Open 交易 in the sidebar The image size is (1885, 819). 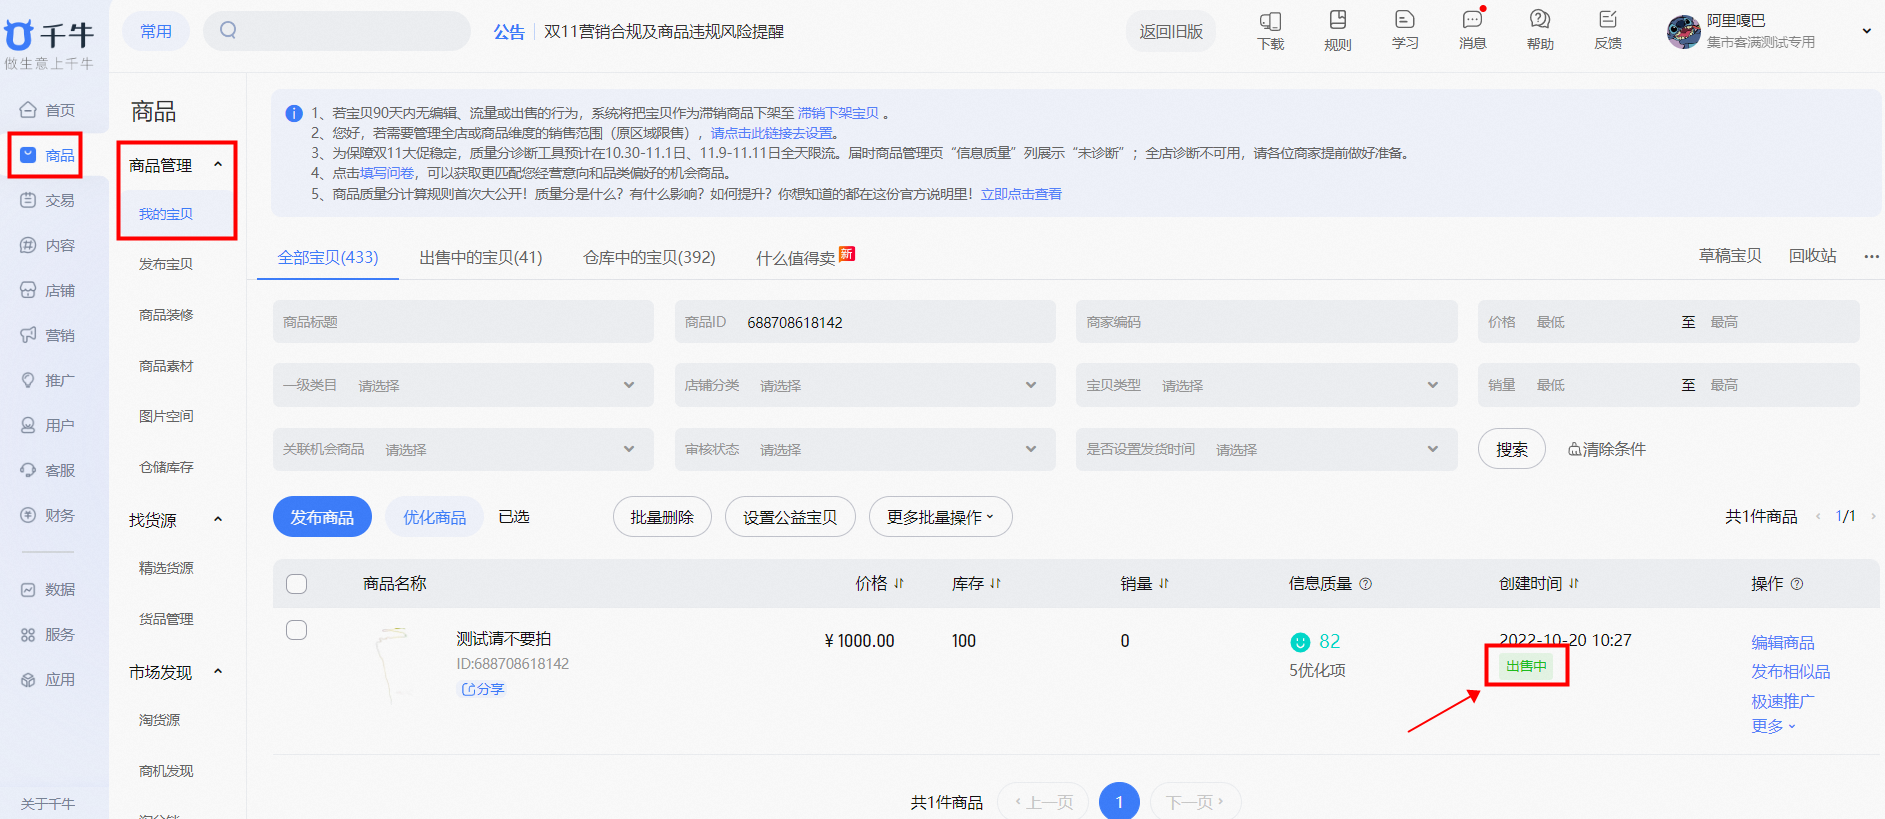click(48, 200)
